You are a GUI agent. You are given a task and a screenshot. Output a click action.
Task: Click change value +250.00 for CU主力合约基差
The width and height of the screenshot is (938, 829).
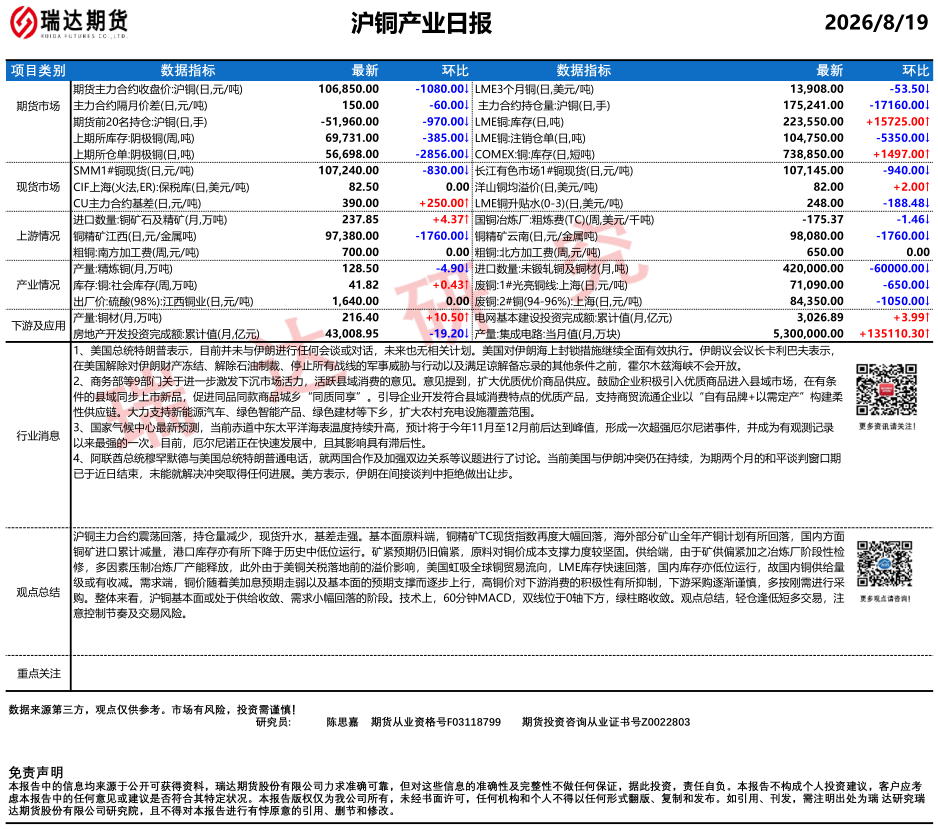(x=444, y=203)
